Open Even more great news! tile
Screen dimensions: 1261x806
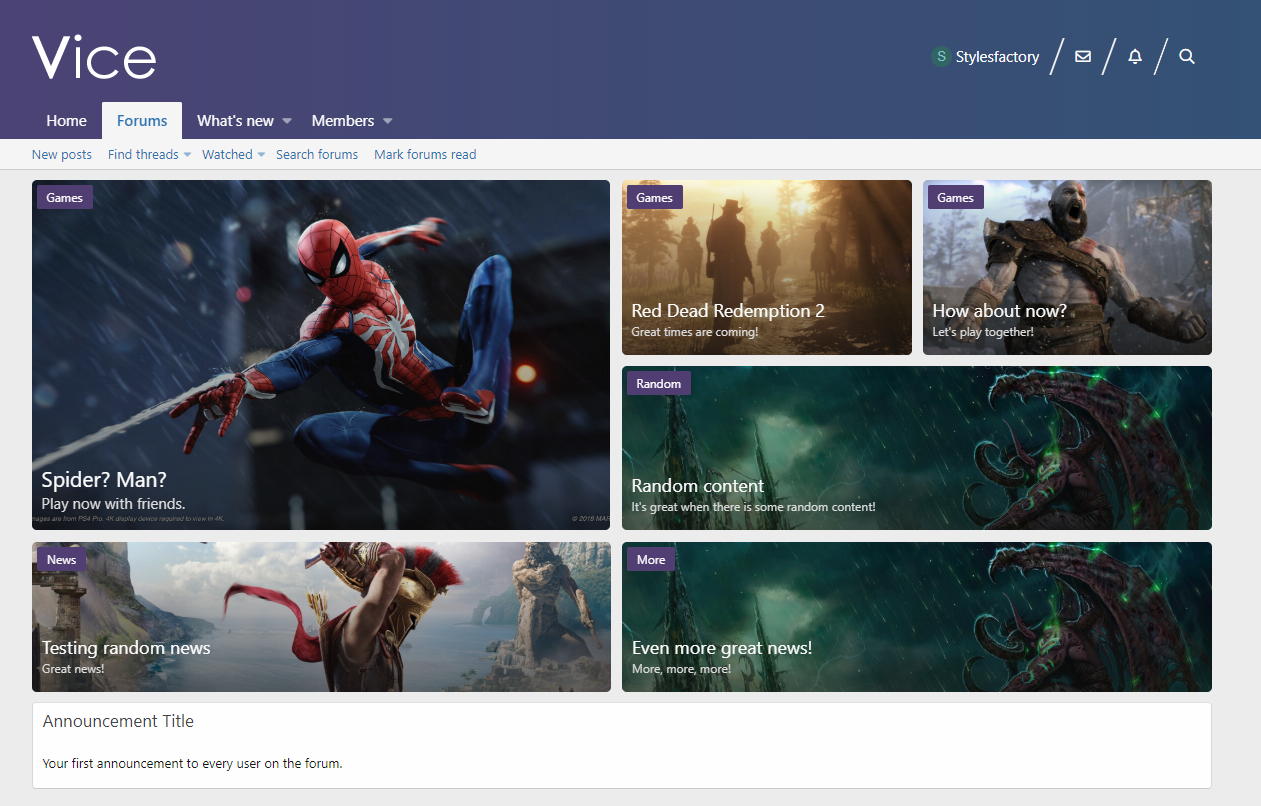pos(916,617)
